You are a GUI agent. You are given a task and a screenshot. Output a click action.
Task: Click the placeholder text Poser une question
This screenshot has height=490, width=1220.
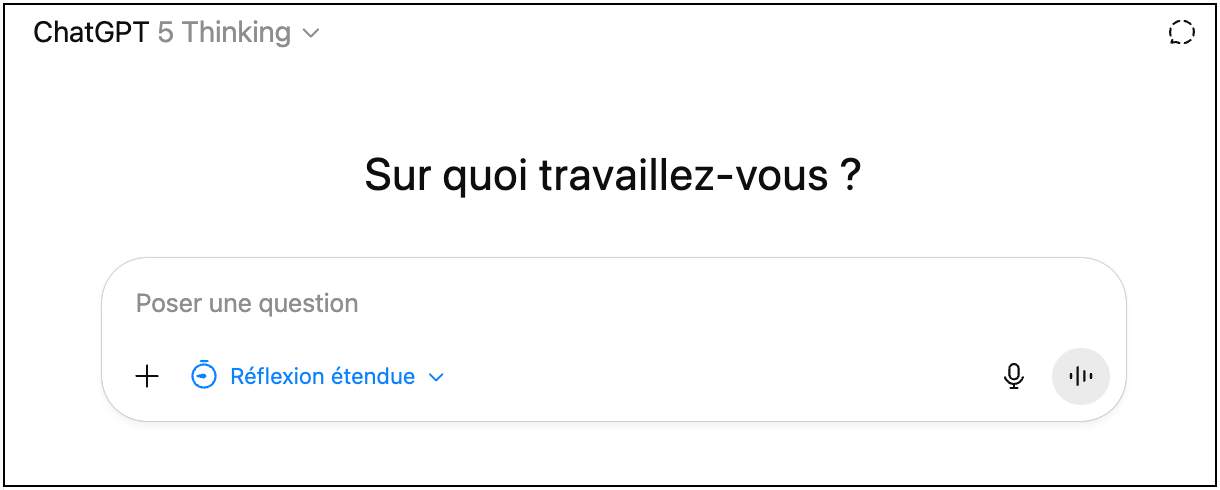pos(247,303)
